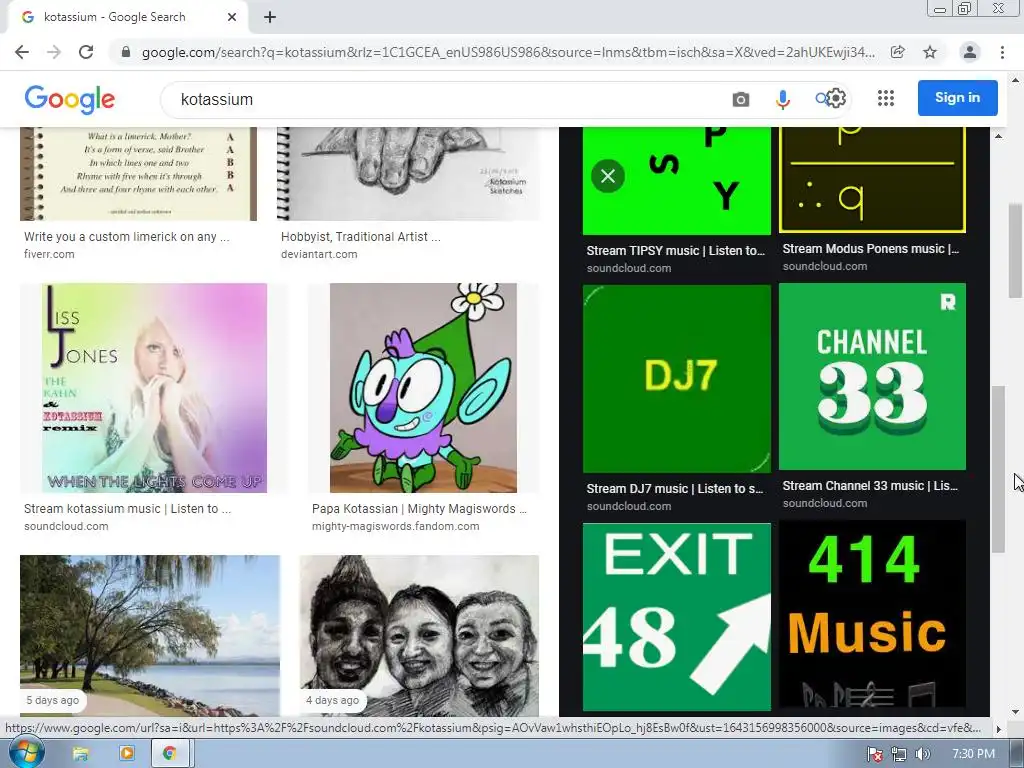Click the '5 days ago' badge
Image resolution: width=1024 pixels, height=768 pixels.
[x=52, y=700]
